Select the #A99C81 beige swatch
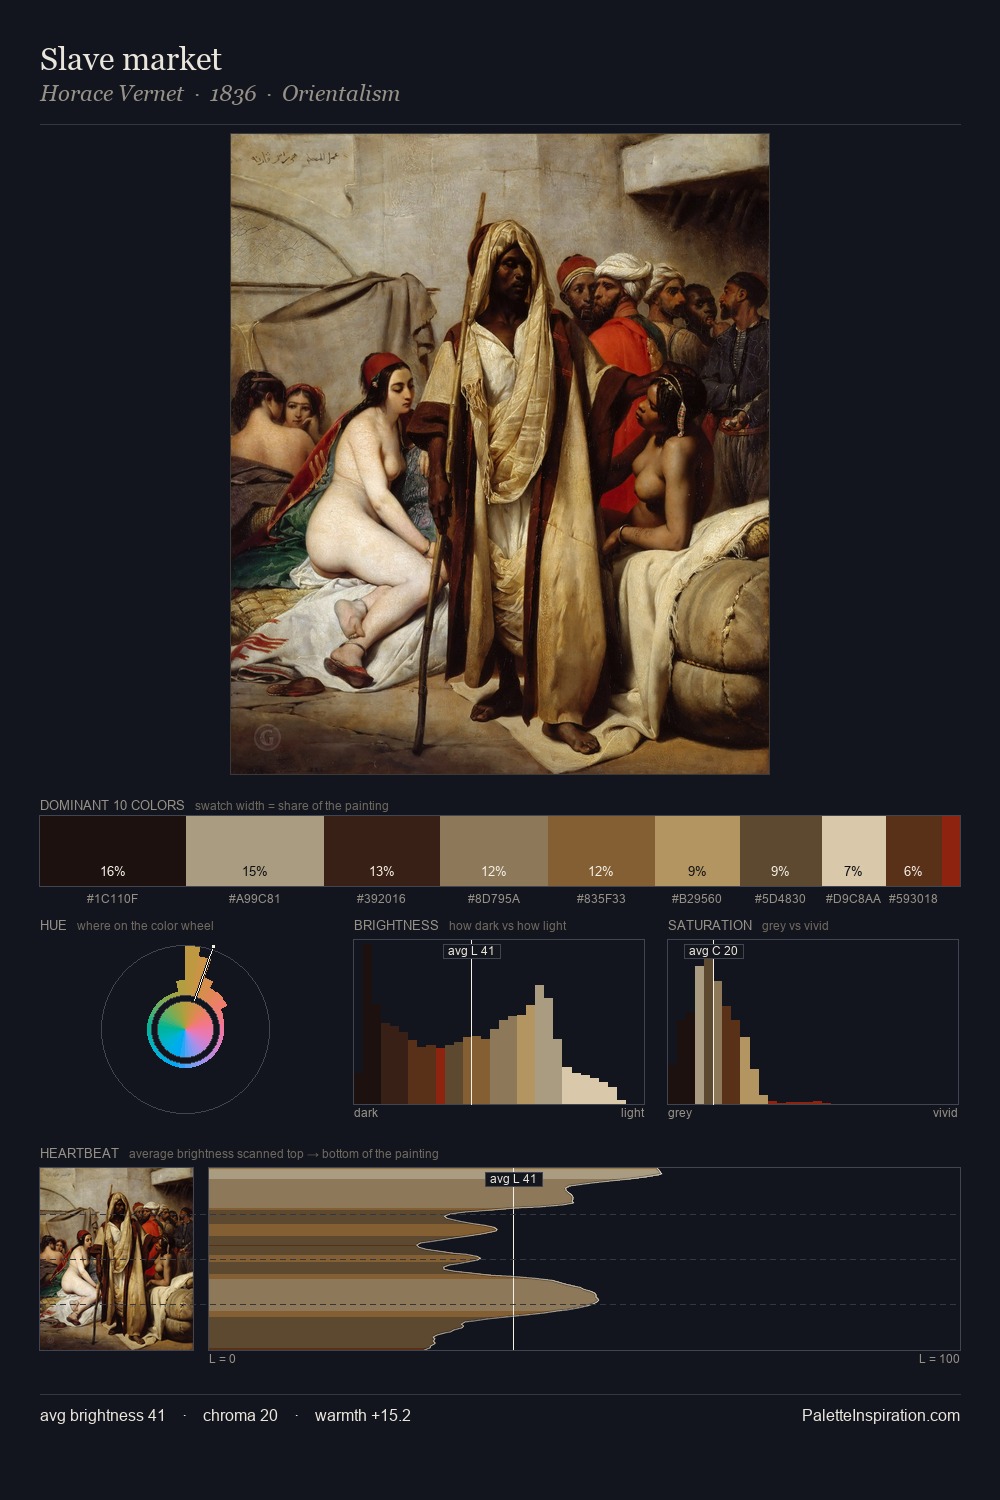 [255, 851]
